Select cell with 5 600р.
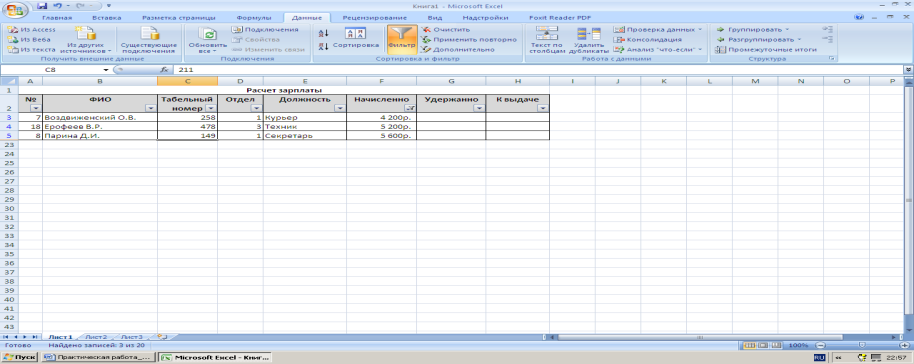The height and width of the screenshot is (364, 914). pos(381,135)
